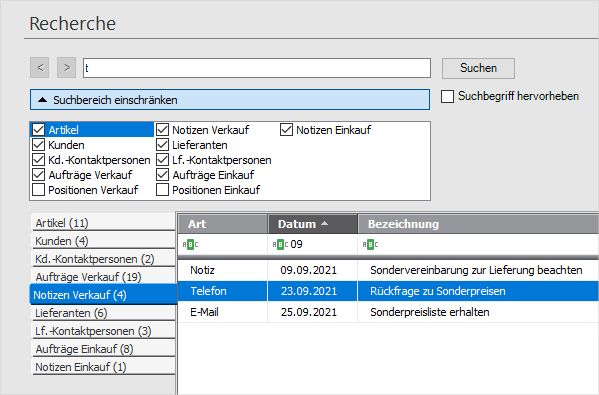Image resolution: width=599 pixels, height=395 pixels.
Task: Open the Kd.-Kontaktpersonen (2) results tab
Action: (104, 259)
